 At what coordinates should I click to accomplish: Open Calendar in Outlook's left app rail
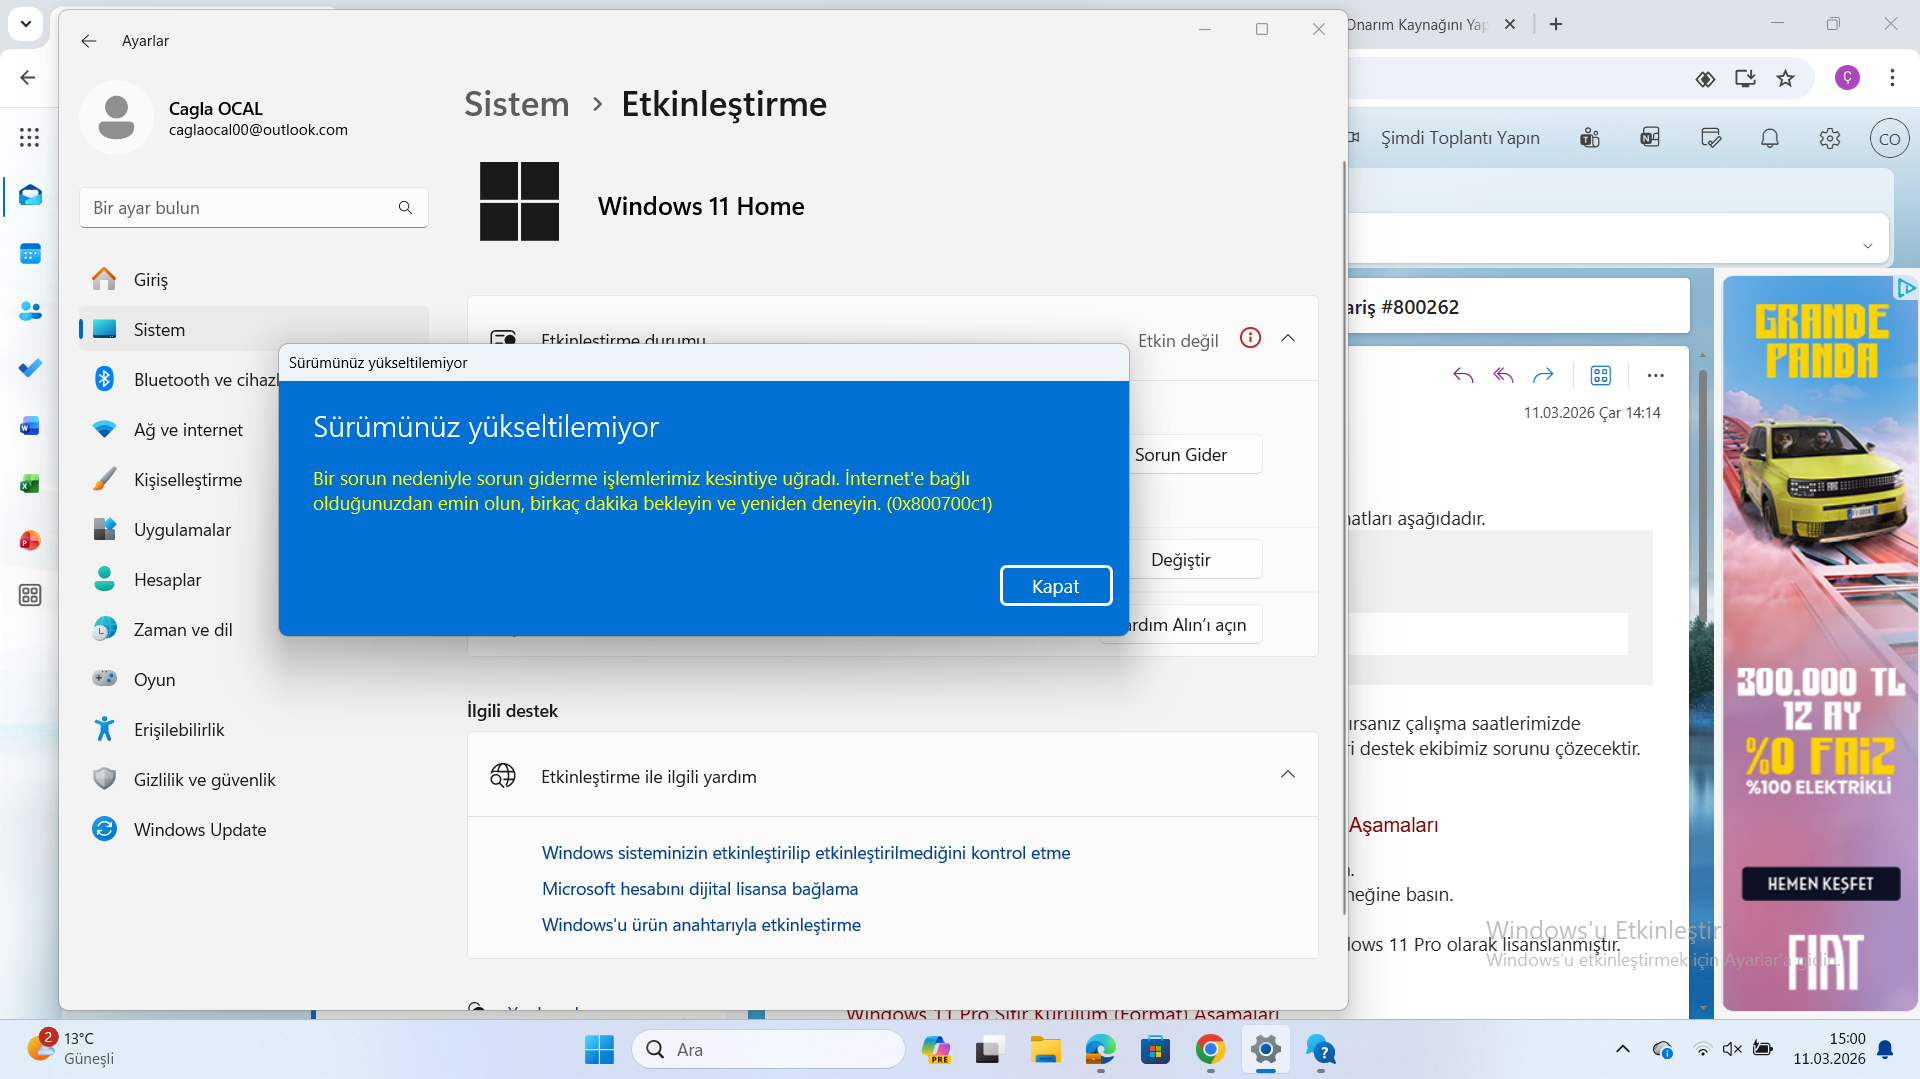tap(30, 254)
